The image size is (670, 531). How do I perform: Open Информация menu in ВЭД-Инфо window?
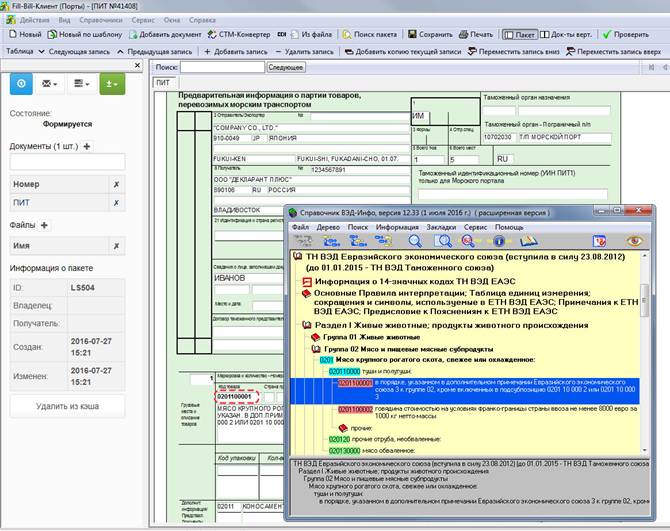(397, 227)
